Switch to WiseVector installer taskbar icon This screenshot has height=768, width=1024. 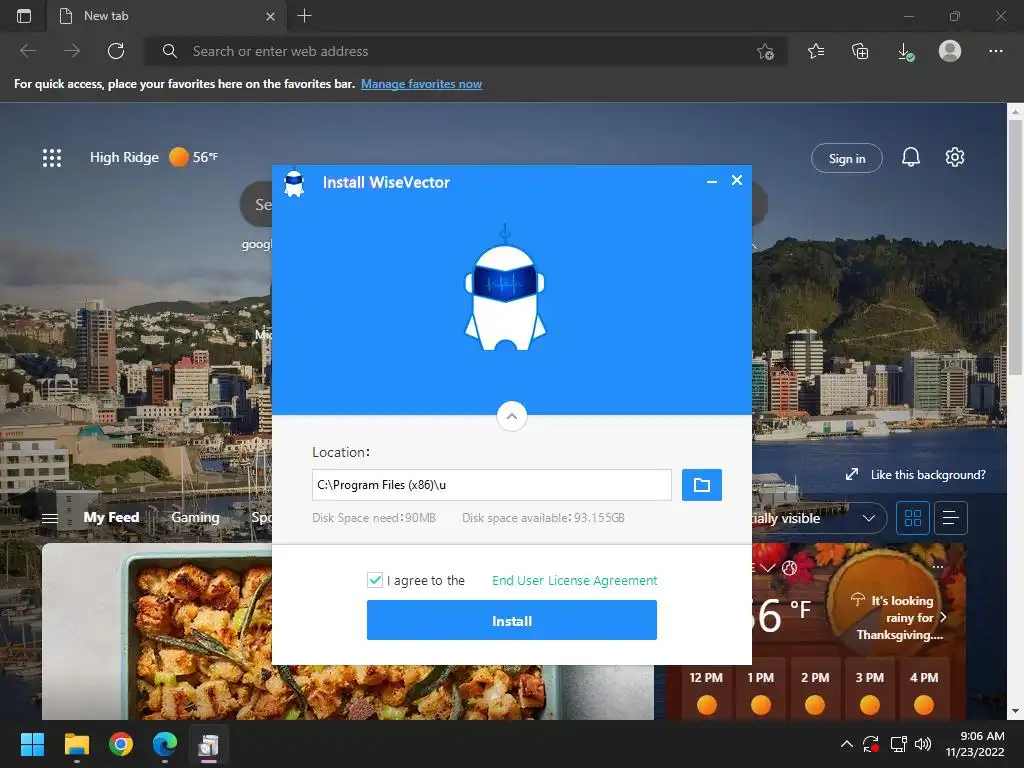(209, 744)
